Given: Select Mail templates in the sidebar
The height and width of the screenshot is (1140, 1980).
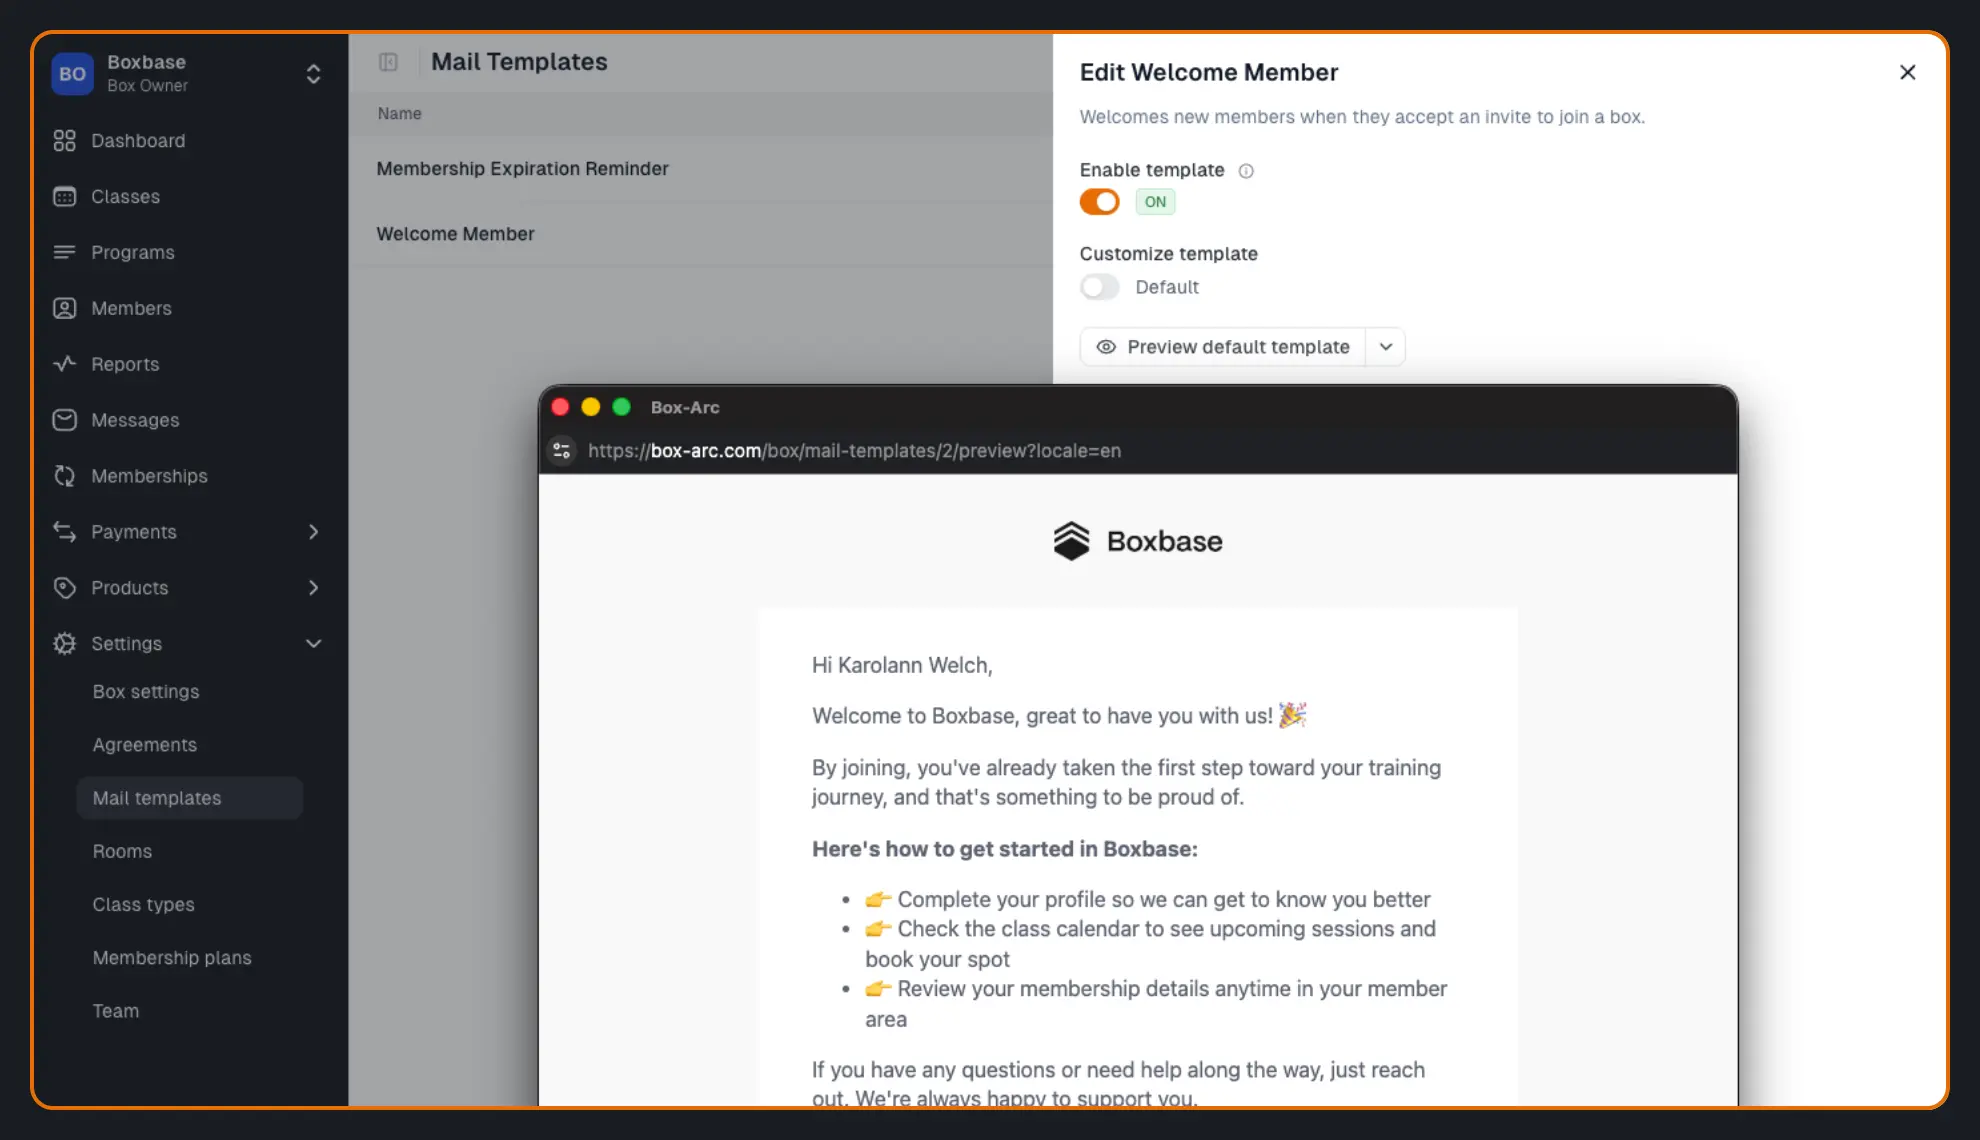Looking at the screenshot, I should [157, 798].
